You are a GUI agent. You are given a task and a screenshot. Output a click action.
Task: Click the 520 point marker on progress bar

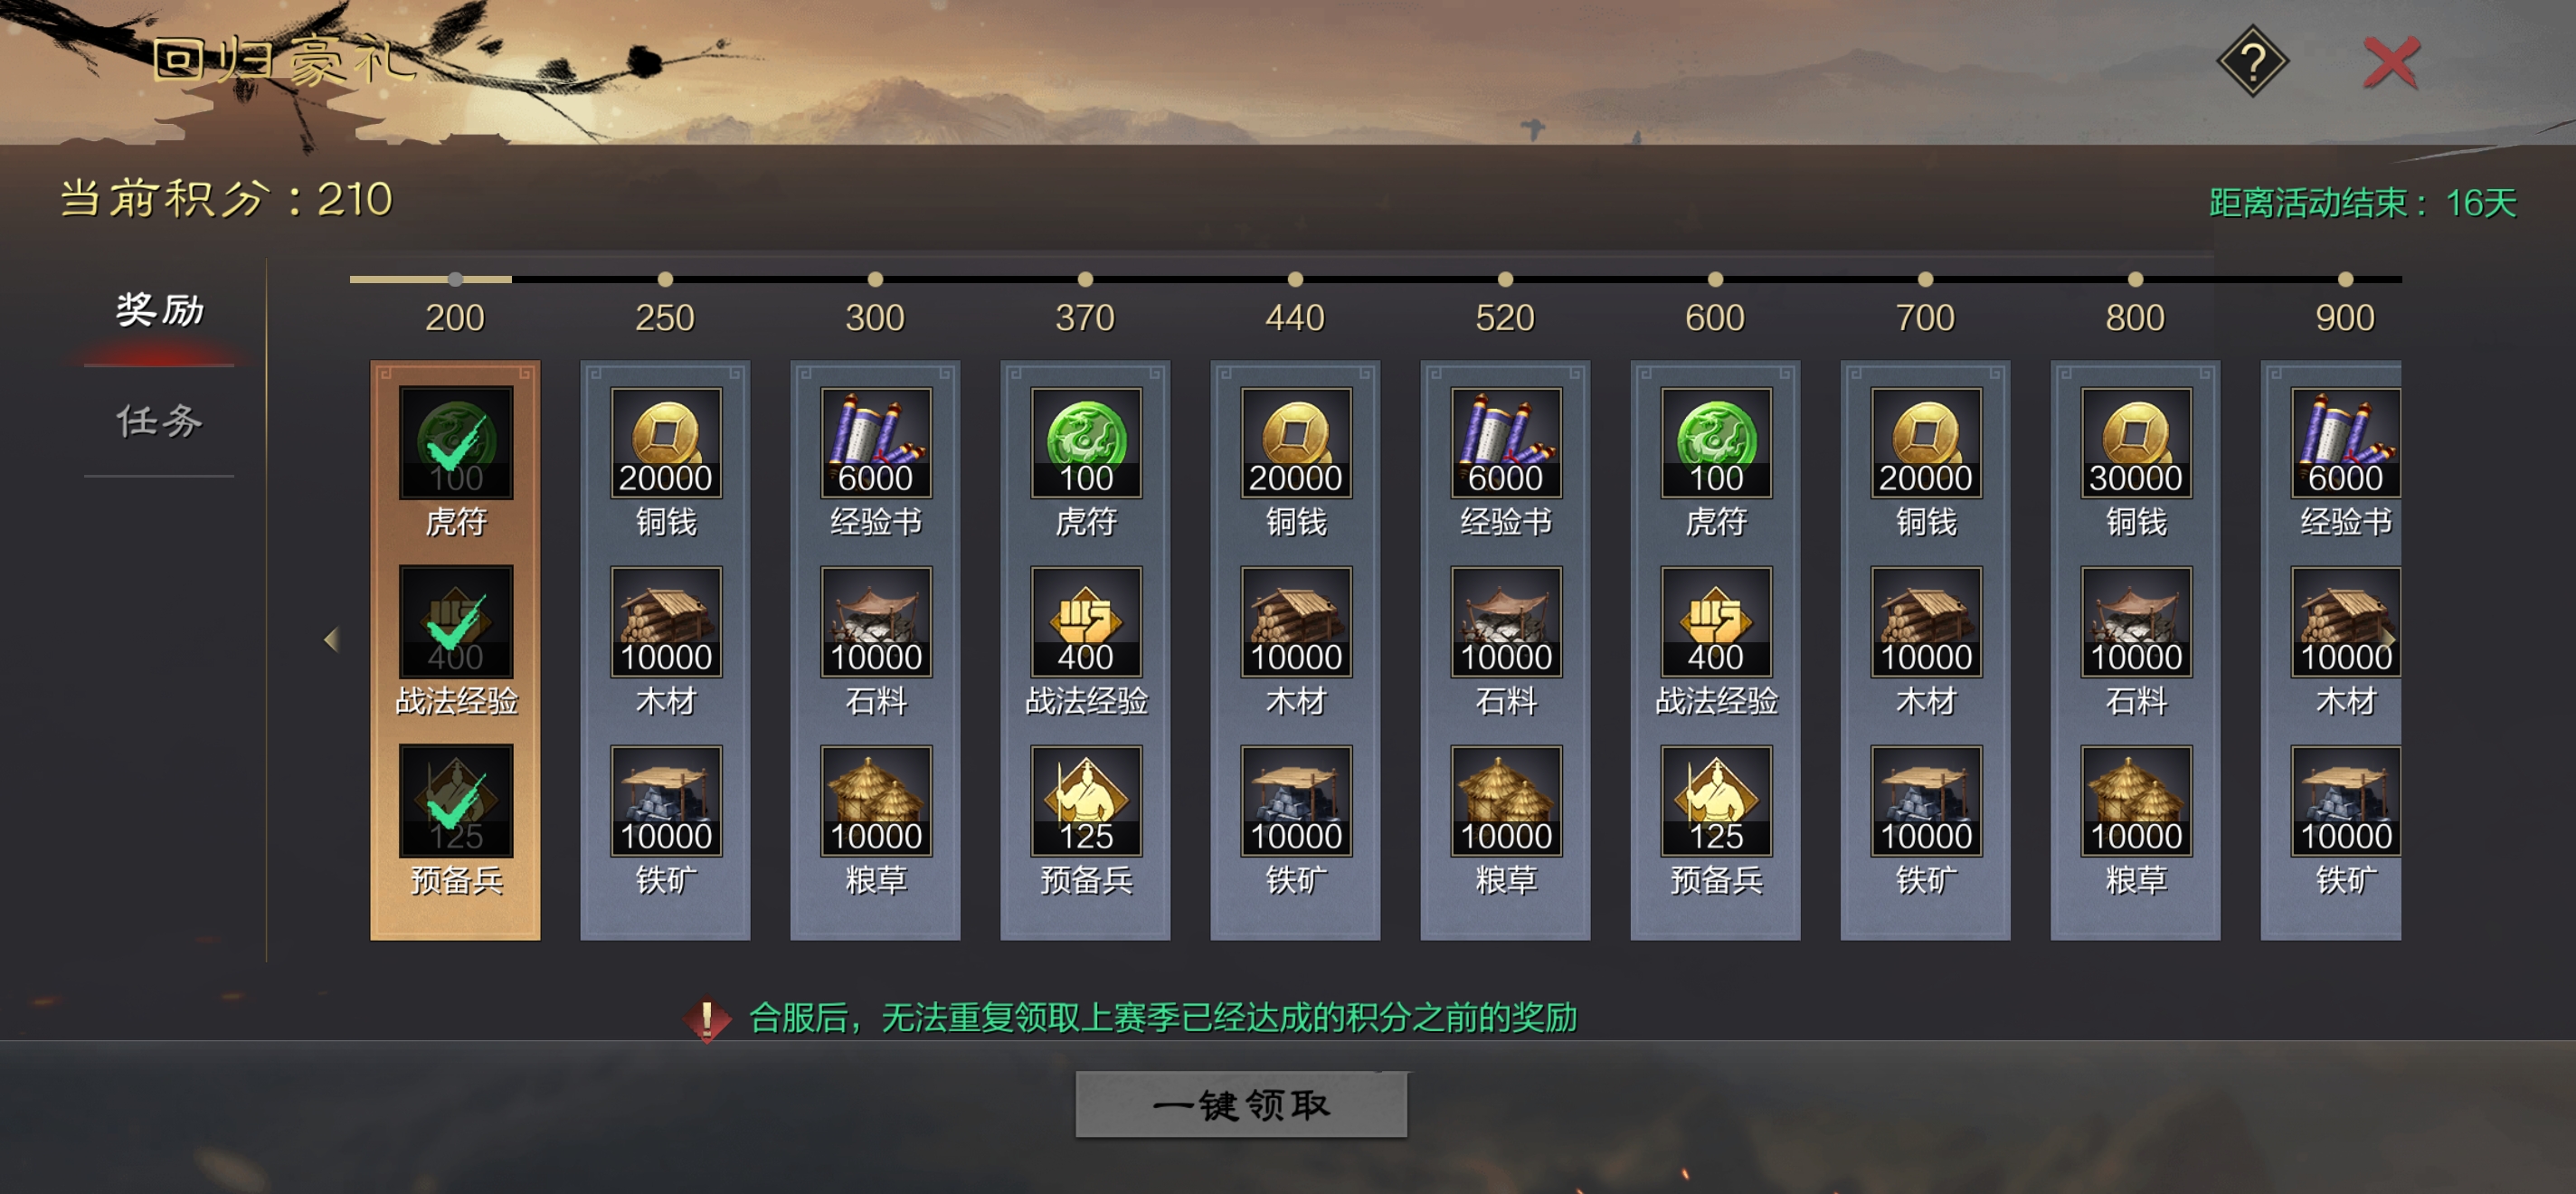coord(1505,280)
